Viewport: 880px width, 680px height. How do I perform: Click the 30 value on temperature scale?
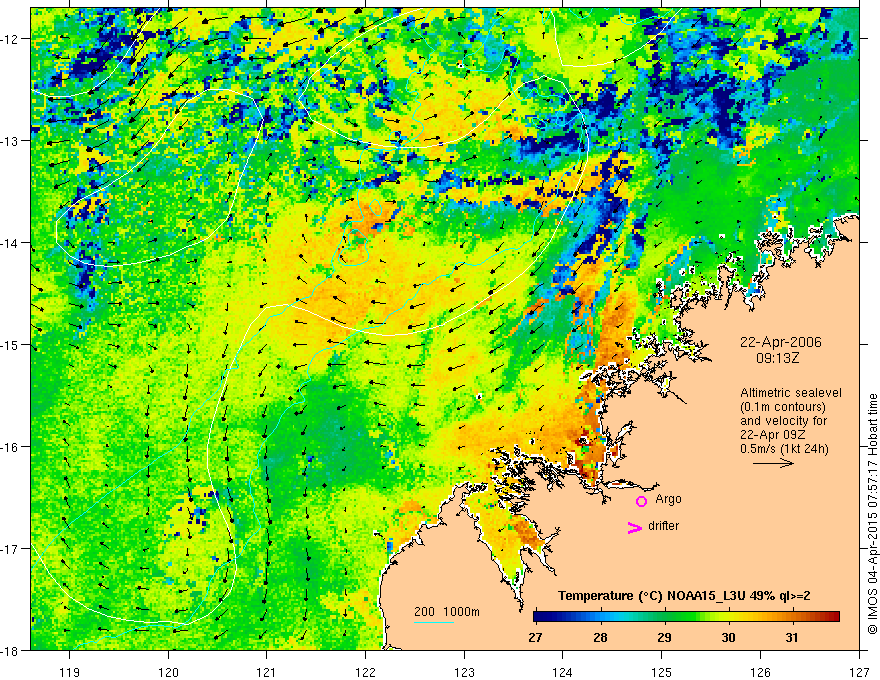tap(728, 637)
